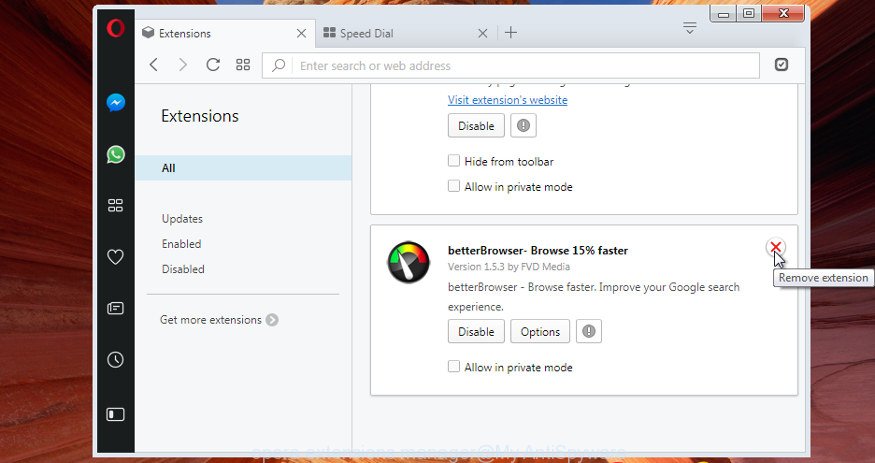Close the Speed Dial tab
Screen dimensions: 875x463
483,33
